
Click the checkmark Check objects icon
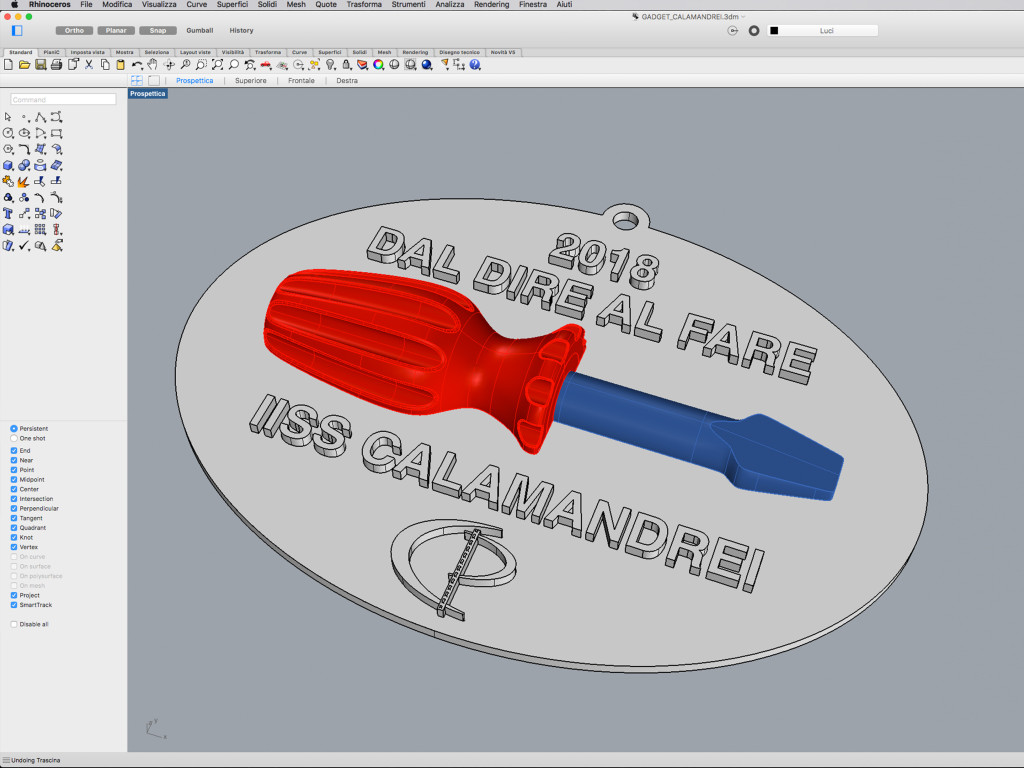click(x=25, y=246)
